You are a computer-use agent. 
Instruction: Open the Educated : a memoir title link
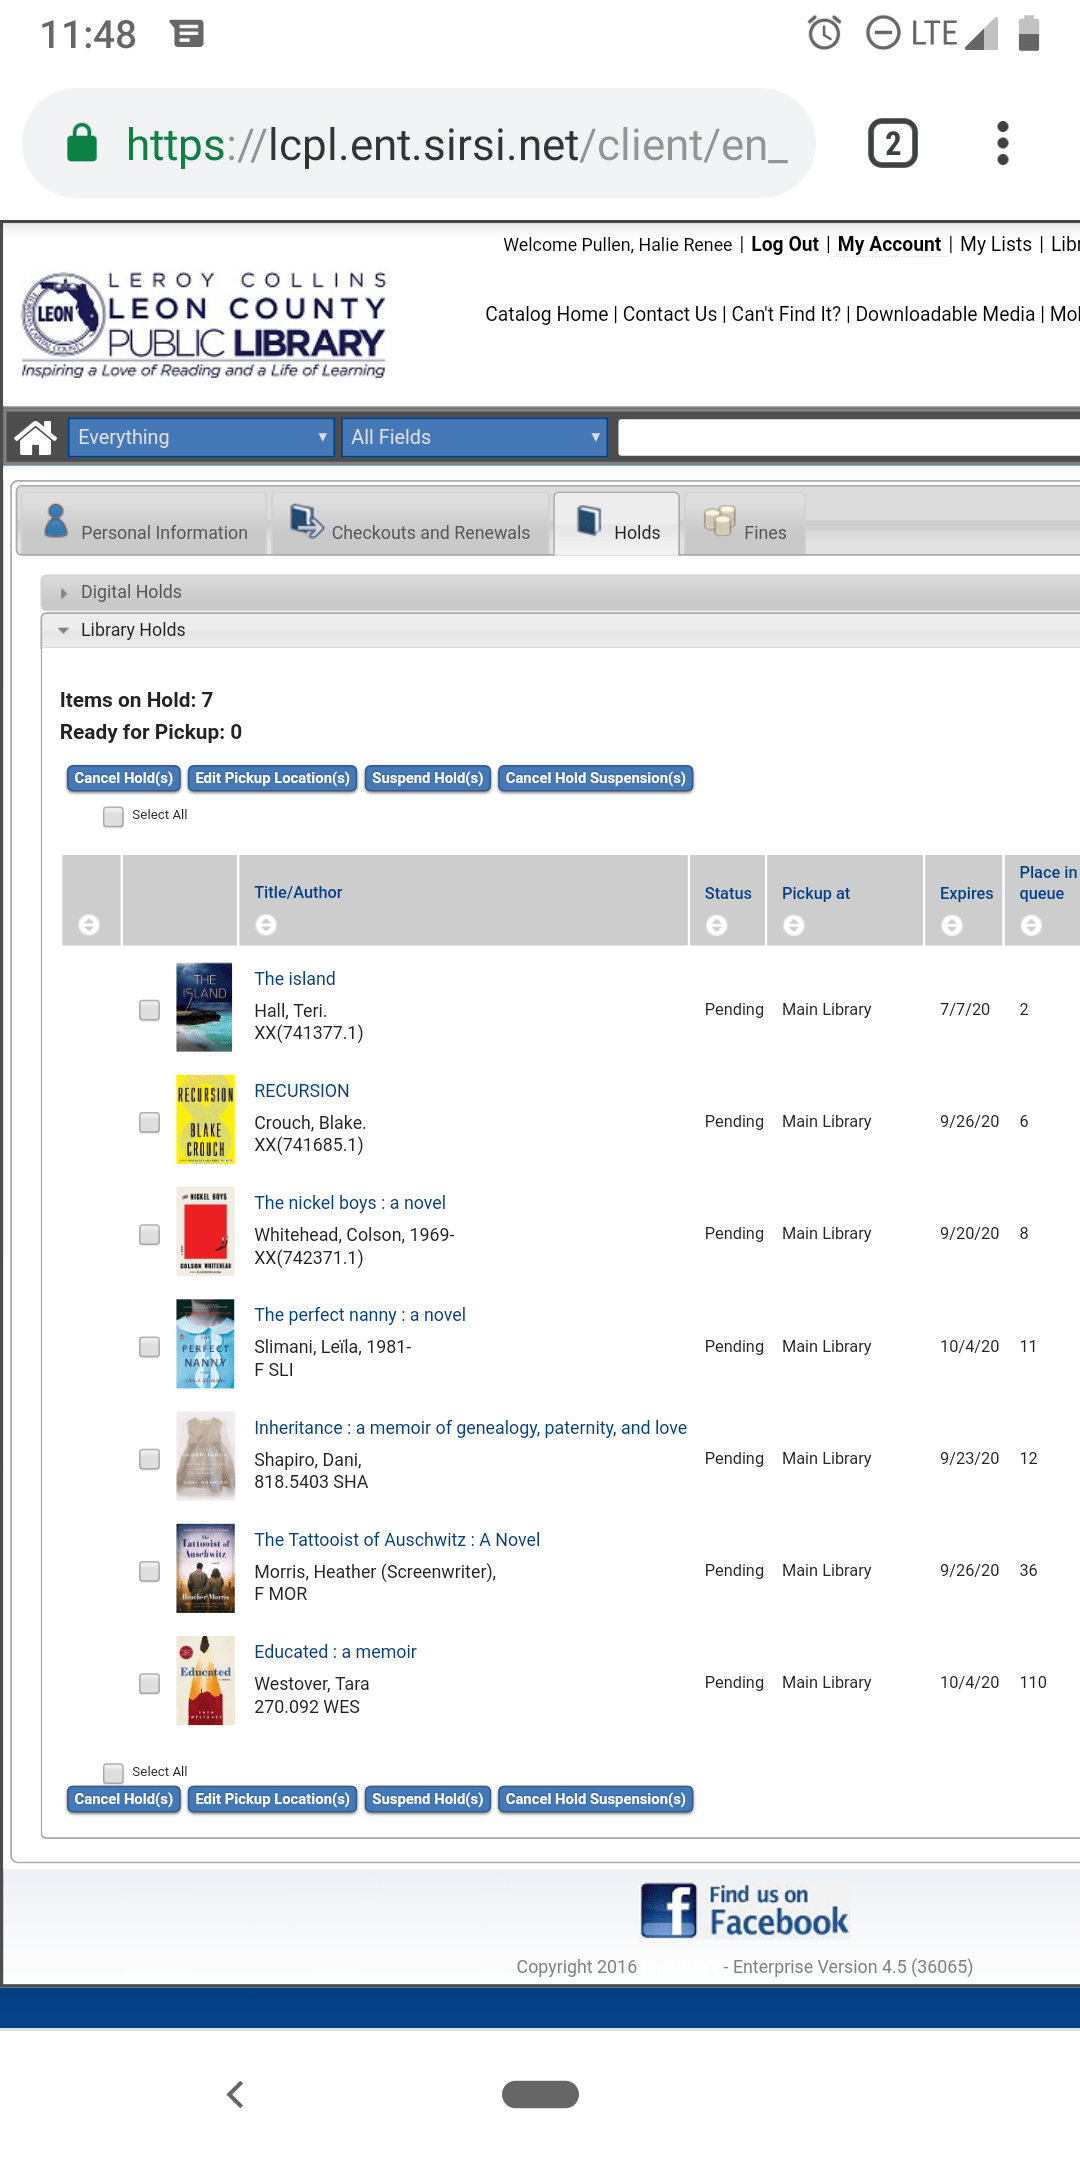[335, 1652]
